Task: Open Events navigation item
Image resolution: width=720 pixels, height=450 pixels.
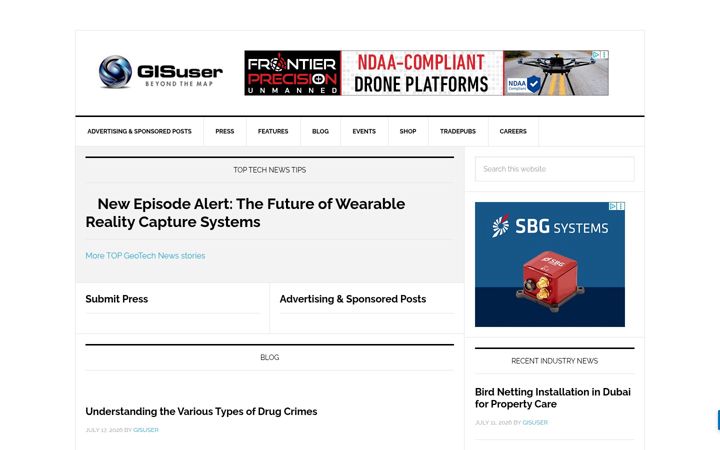Action: point(364,131)
